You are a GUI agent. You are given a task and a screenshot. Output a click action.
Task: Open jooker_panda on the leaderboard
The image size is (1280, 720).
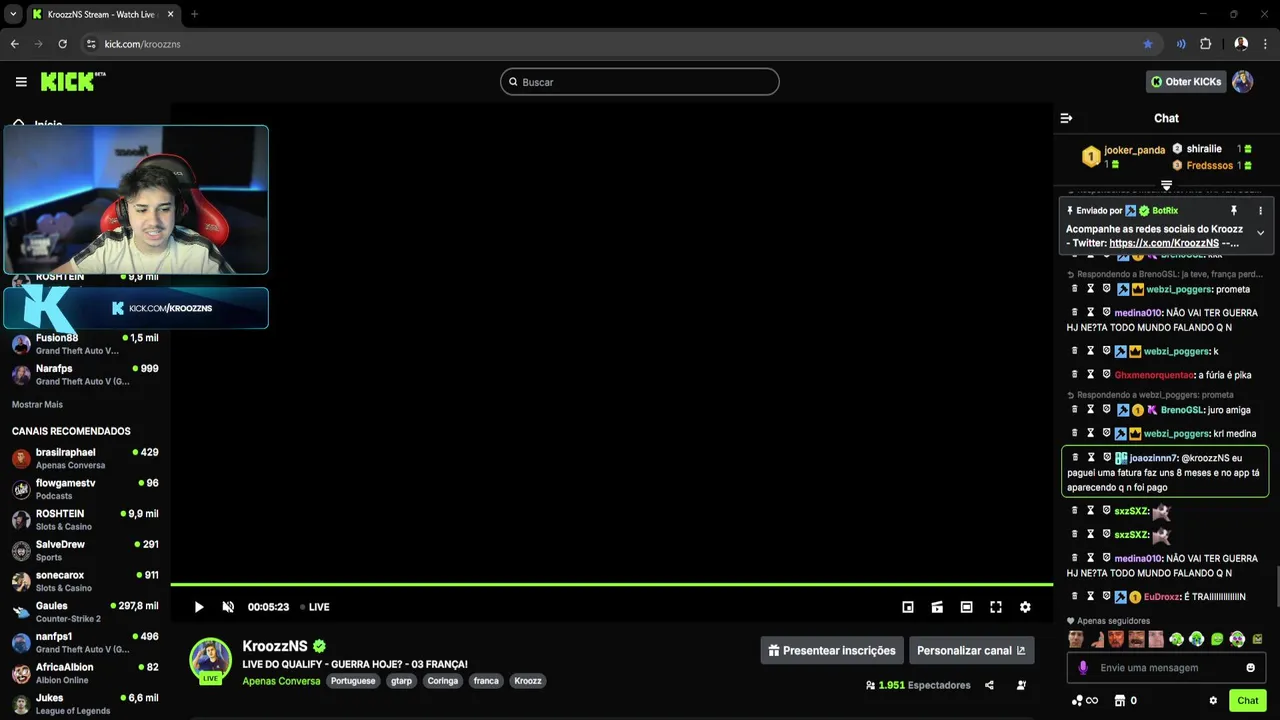pyautogui.click(x=1134, y=150)
